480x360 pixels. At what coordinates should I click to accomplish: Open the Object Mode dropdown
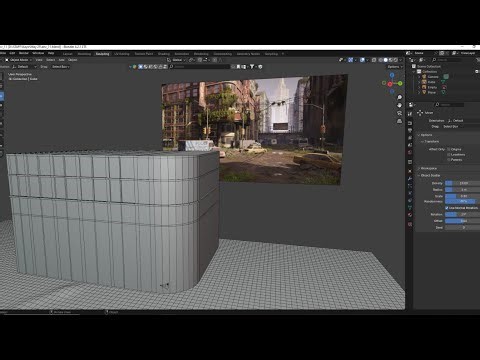click(x=18, y=60)
